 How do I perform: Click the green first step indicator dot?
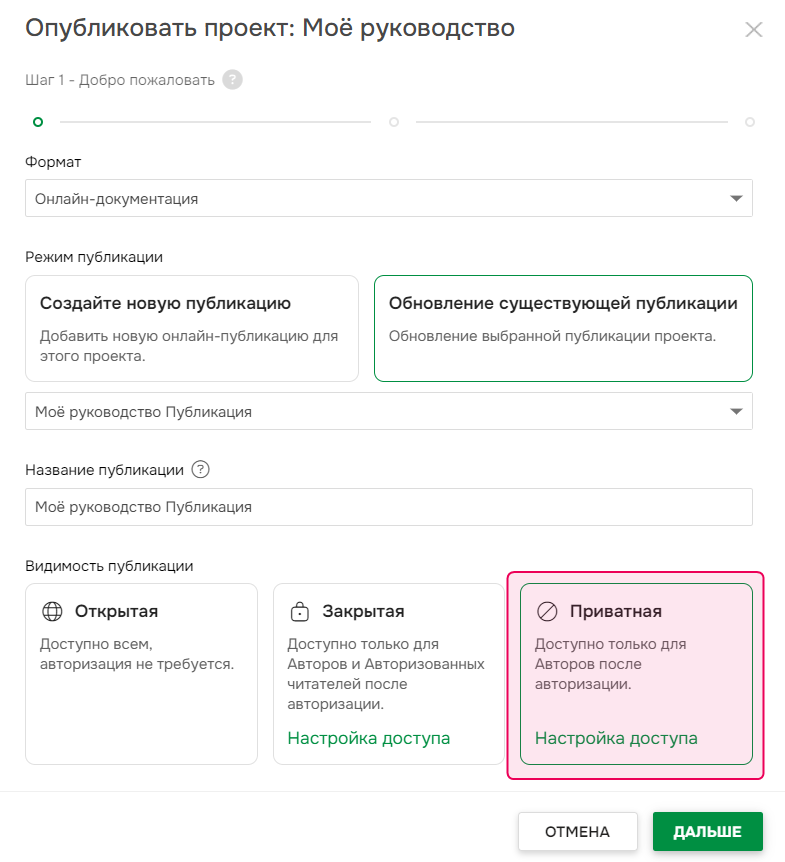click(37, 121)
